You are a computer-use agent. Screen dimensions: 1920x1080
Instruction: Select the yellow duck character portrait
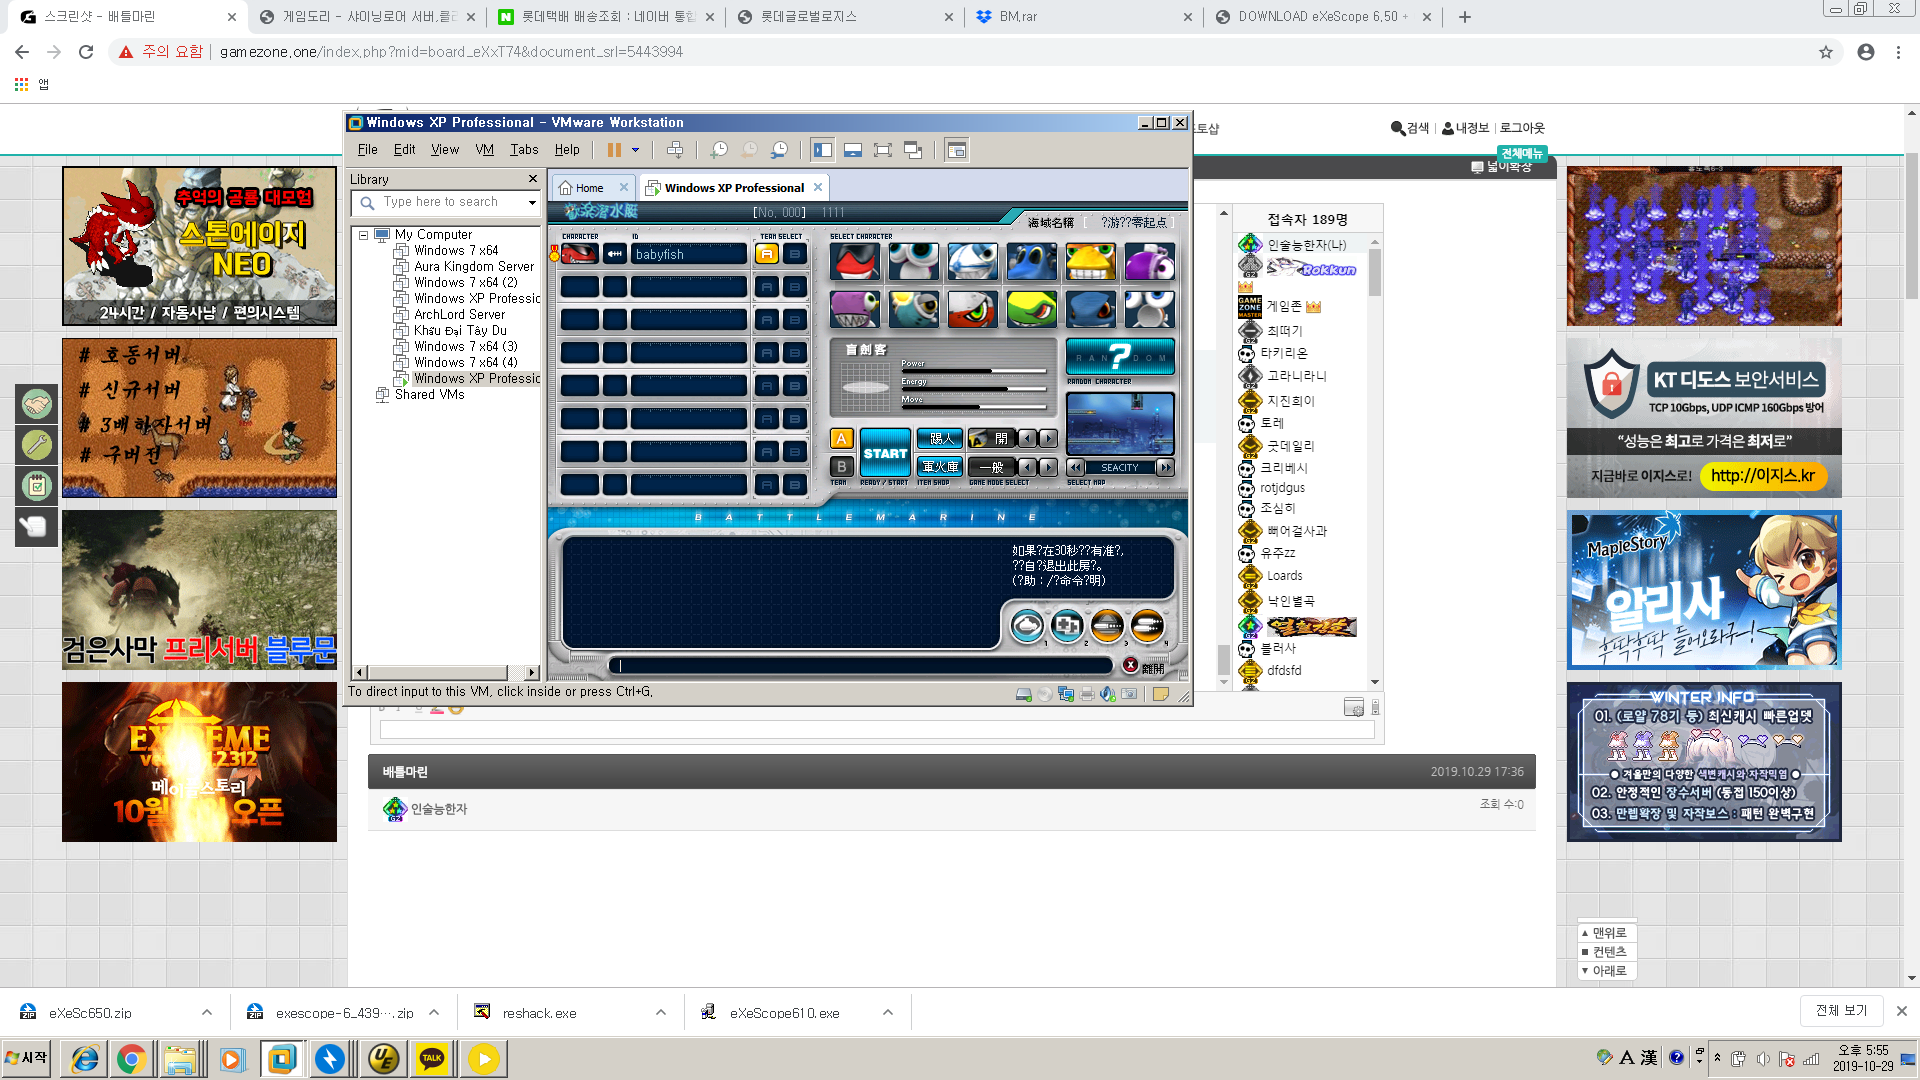point(1090,262)
